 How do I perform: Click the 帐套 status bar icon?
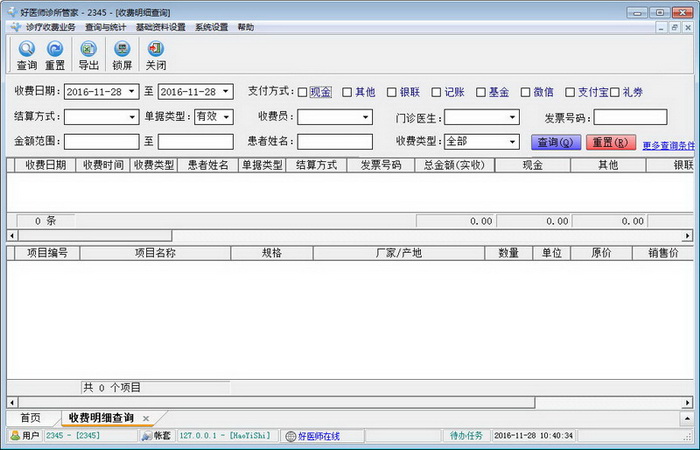point(146,436)
